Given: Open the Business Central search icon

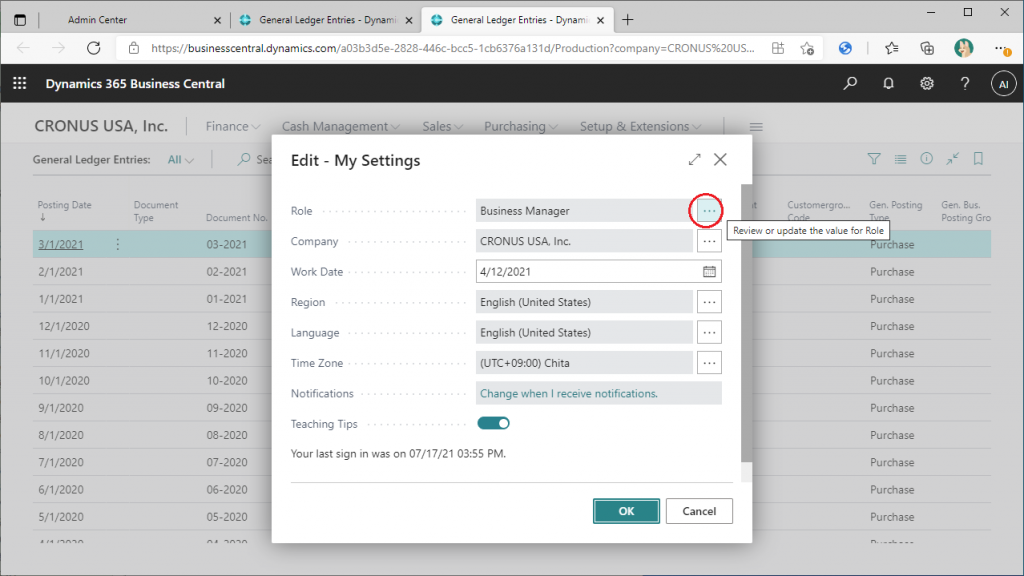Looking at the screenshot, I should point(850,83).
